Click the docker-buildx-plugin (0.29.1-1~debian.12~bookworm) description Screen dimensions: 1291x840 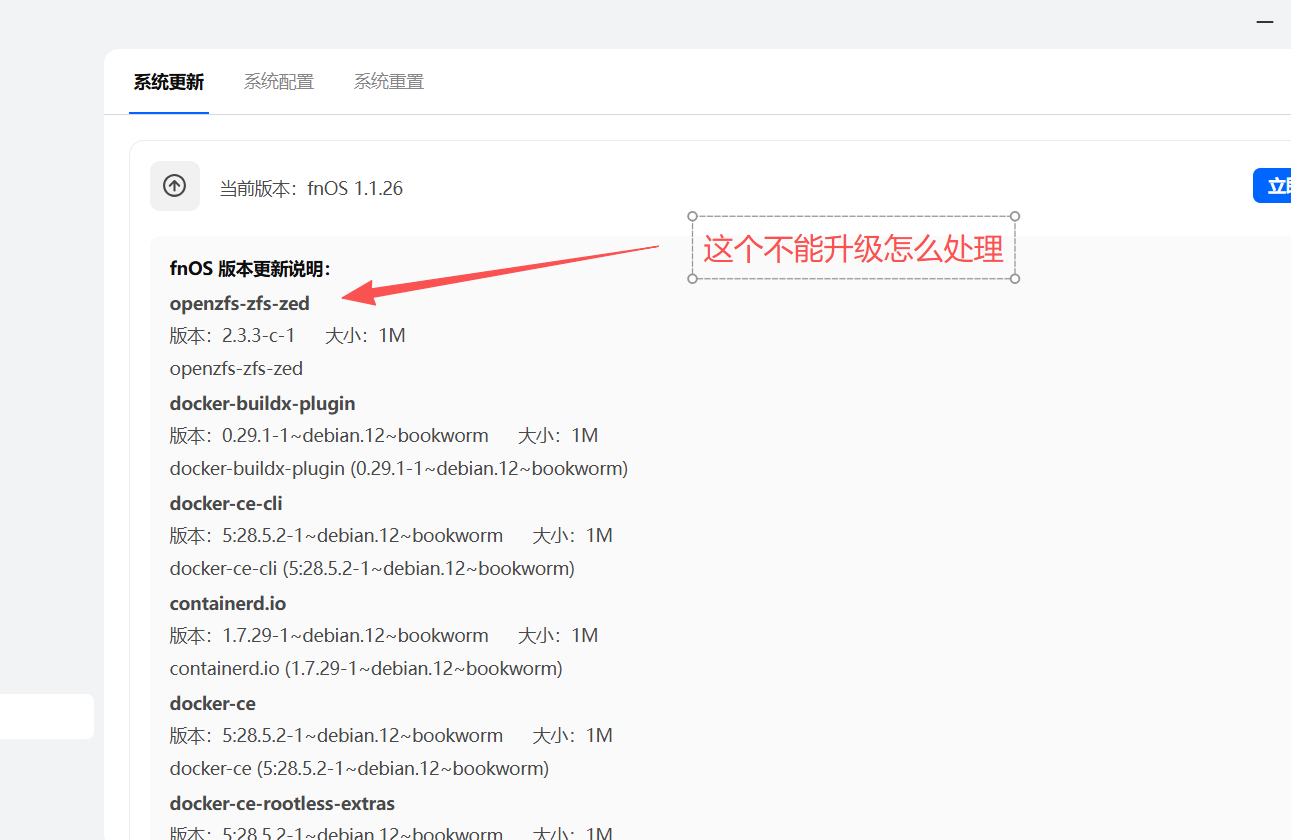coord(399,468)
